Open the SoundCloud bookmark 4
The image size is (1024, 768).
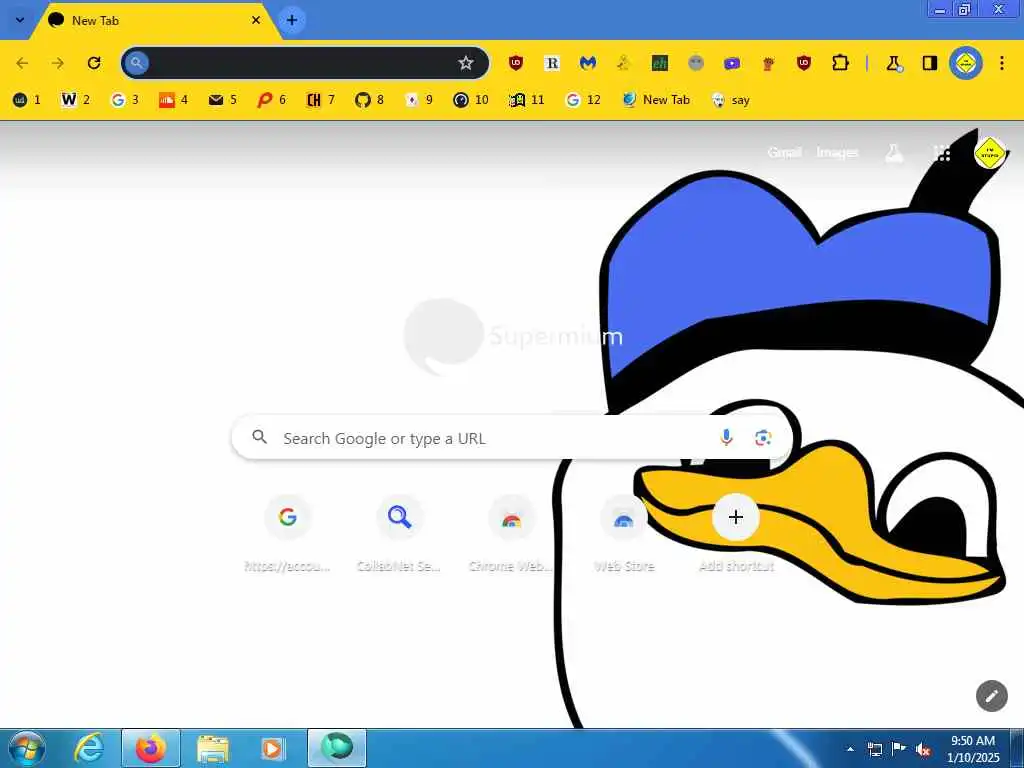pyautogui.click(x=174, y=100)
